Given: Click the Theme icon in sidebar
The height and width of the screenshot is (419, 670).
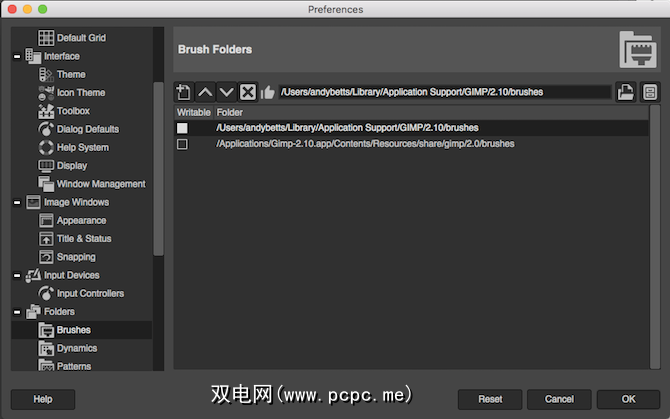Looking at the screenshot, I should [x=46, y=74].
